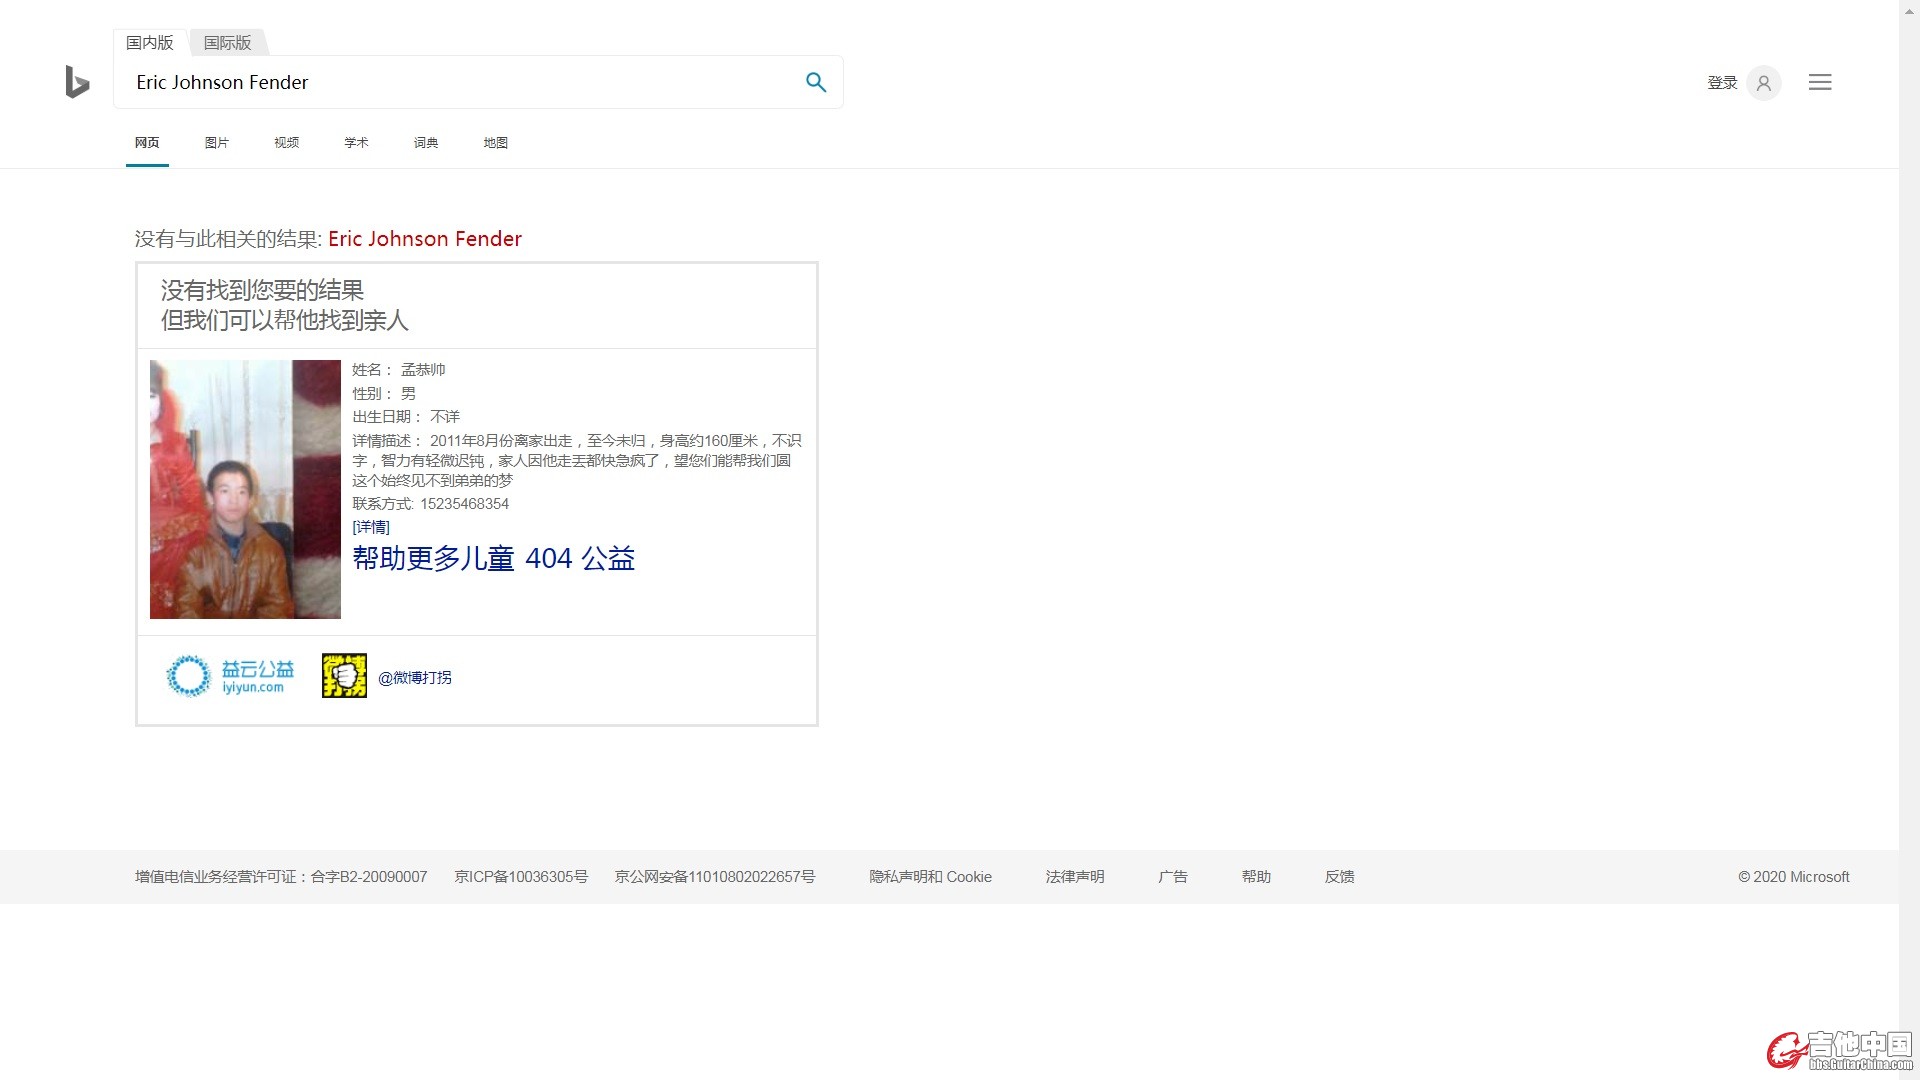Click the user avatar icon

[1764, 83]
